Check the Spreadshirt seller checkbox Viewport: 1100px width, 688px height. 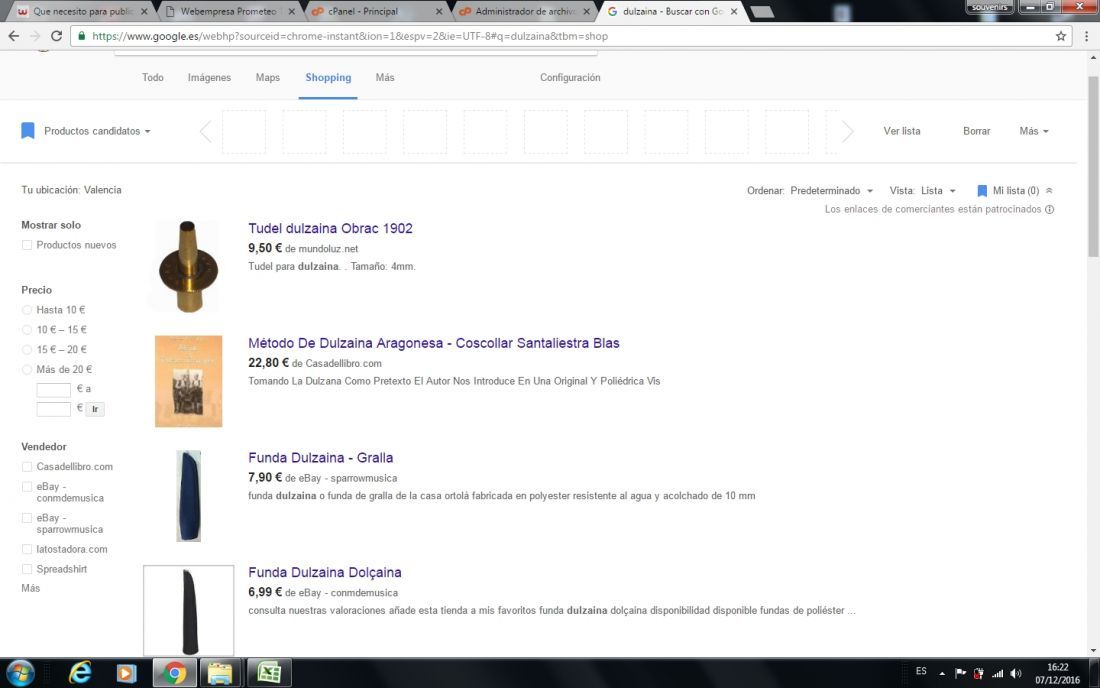(27, 569)
